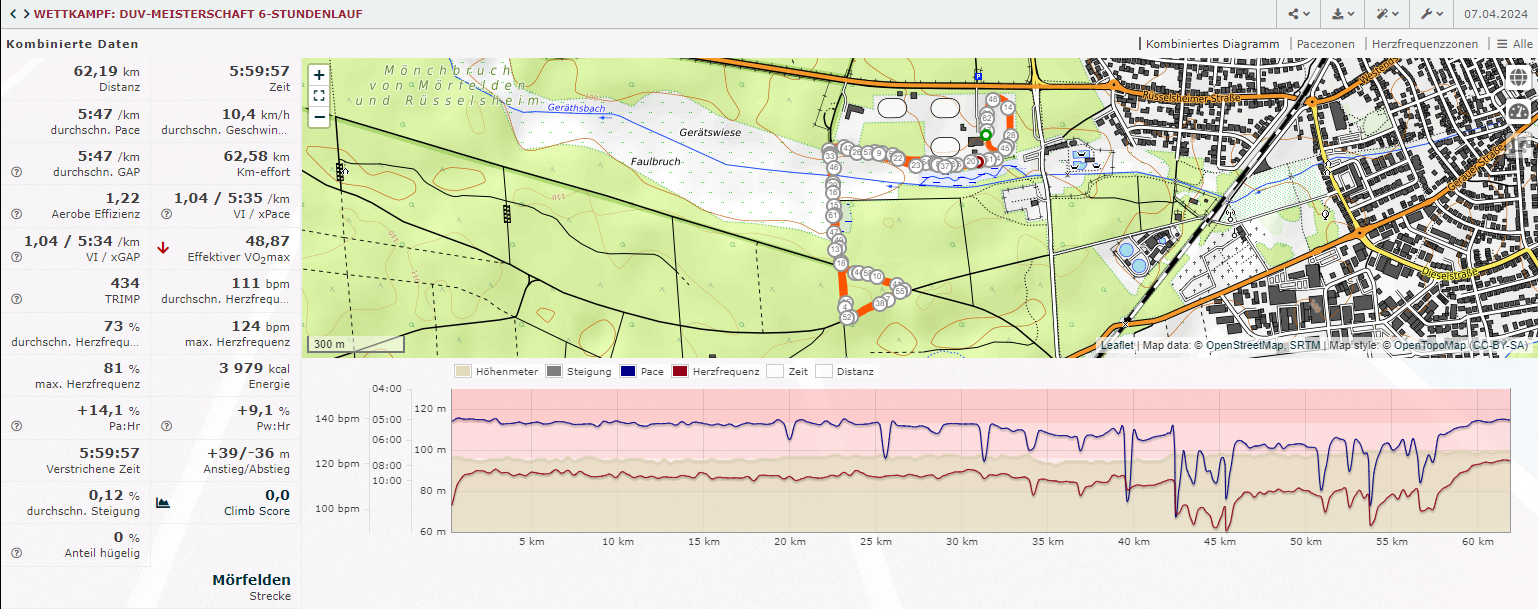Image resolution: width=1538 pixels, height=609 pixels.
Task: Click help icon beside TRIMP
Action: (x=16, y=299)
